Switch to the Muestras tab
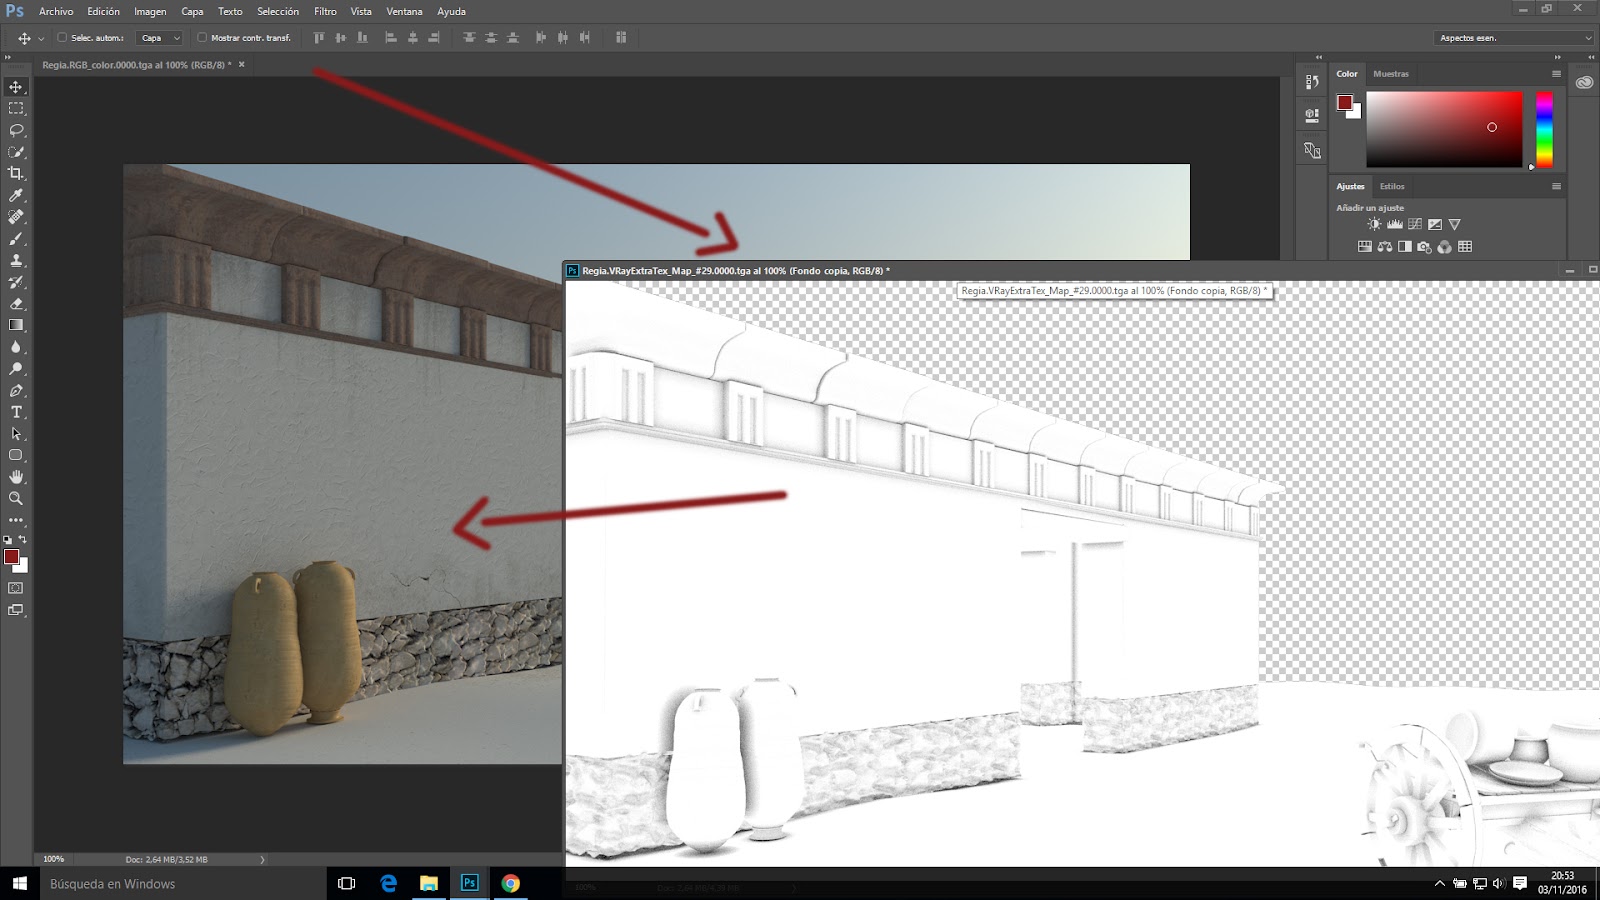 coord(1391,74)
